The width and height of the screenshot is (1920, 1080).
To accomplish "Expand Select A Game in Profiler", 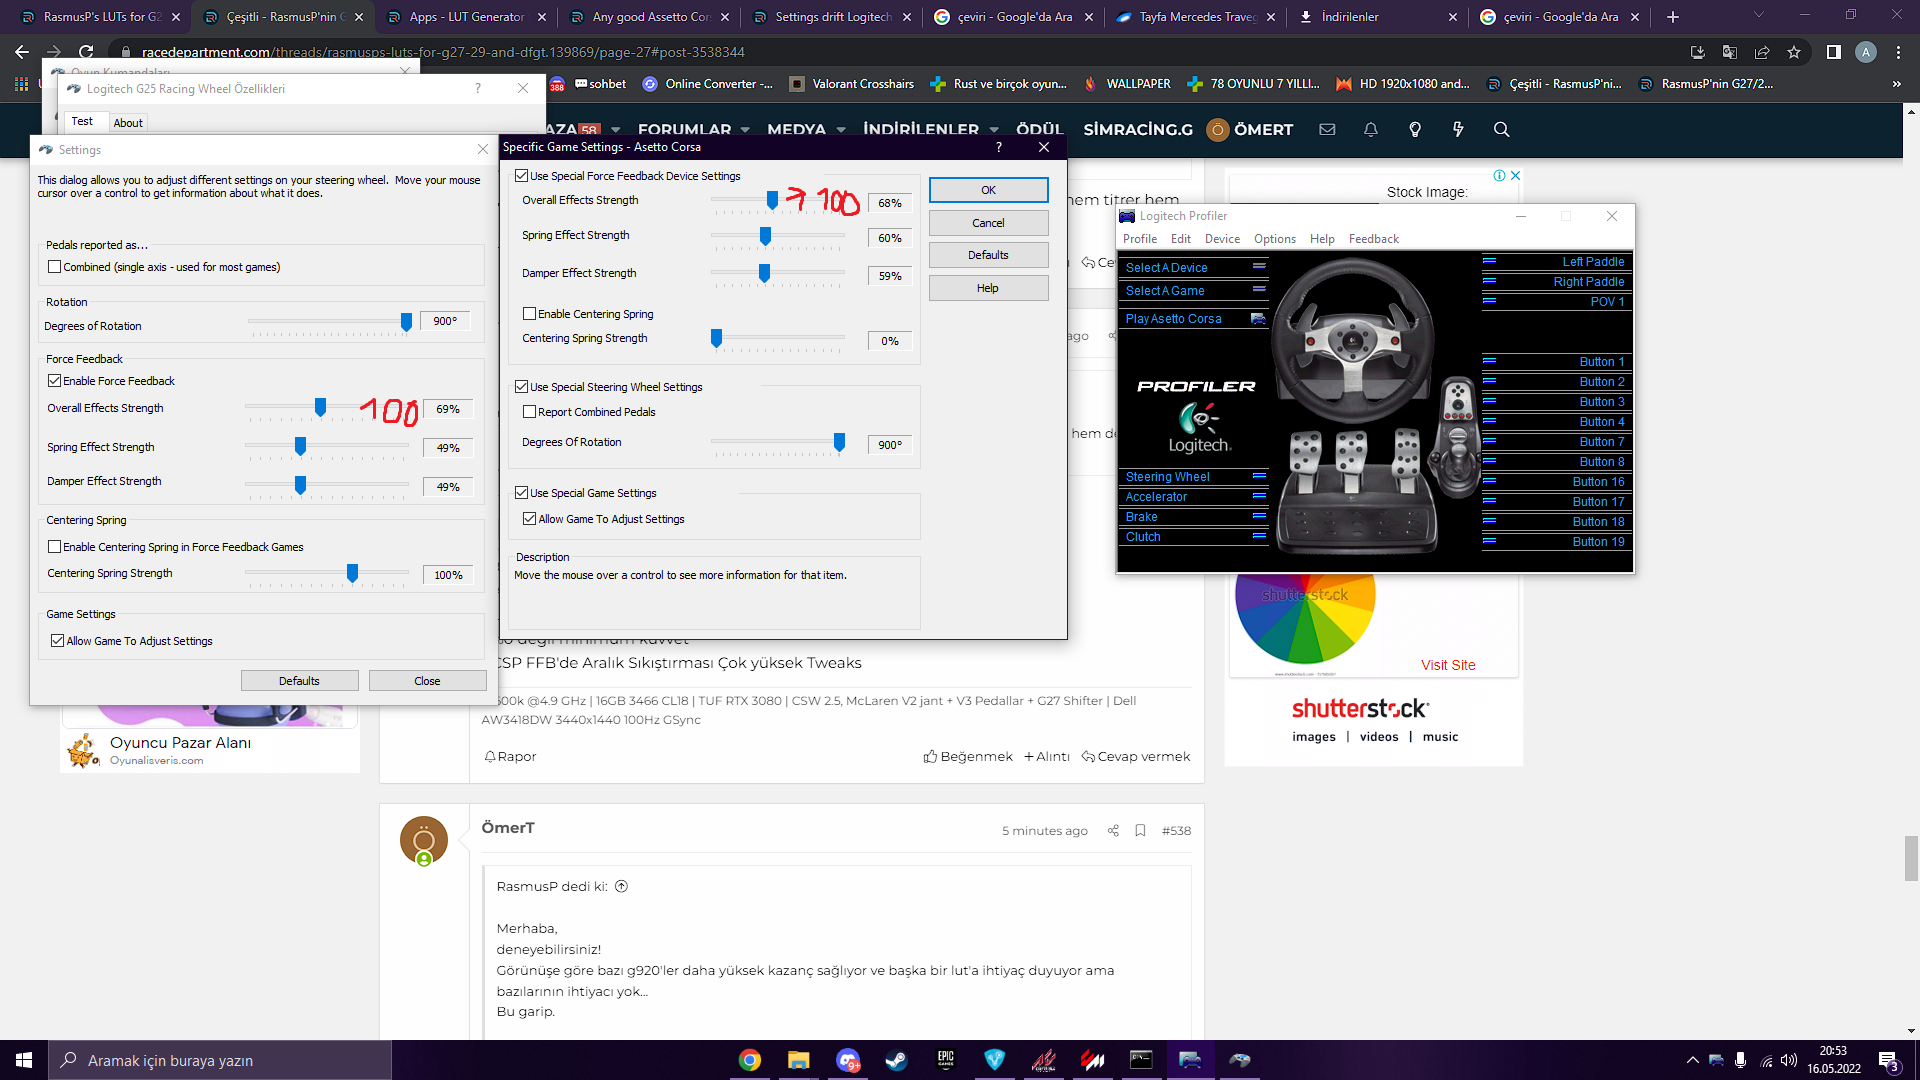I will [x=1259, y=290].
